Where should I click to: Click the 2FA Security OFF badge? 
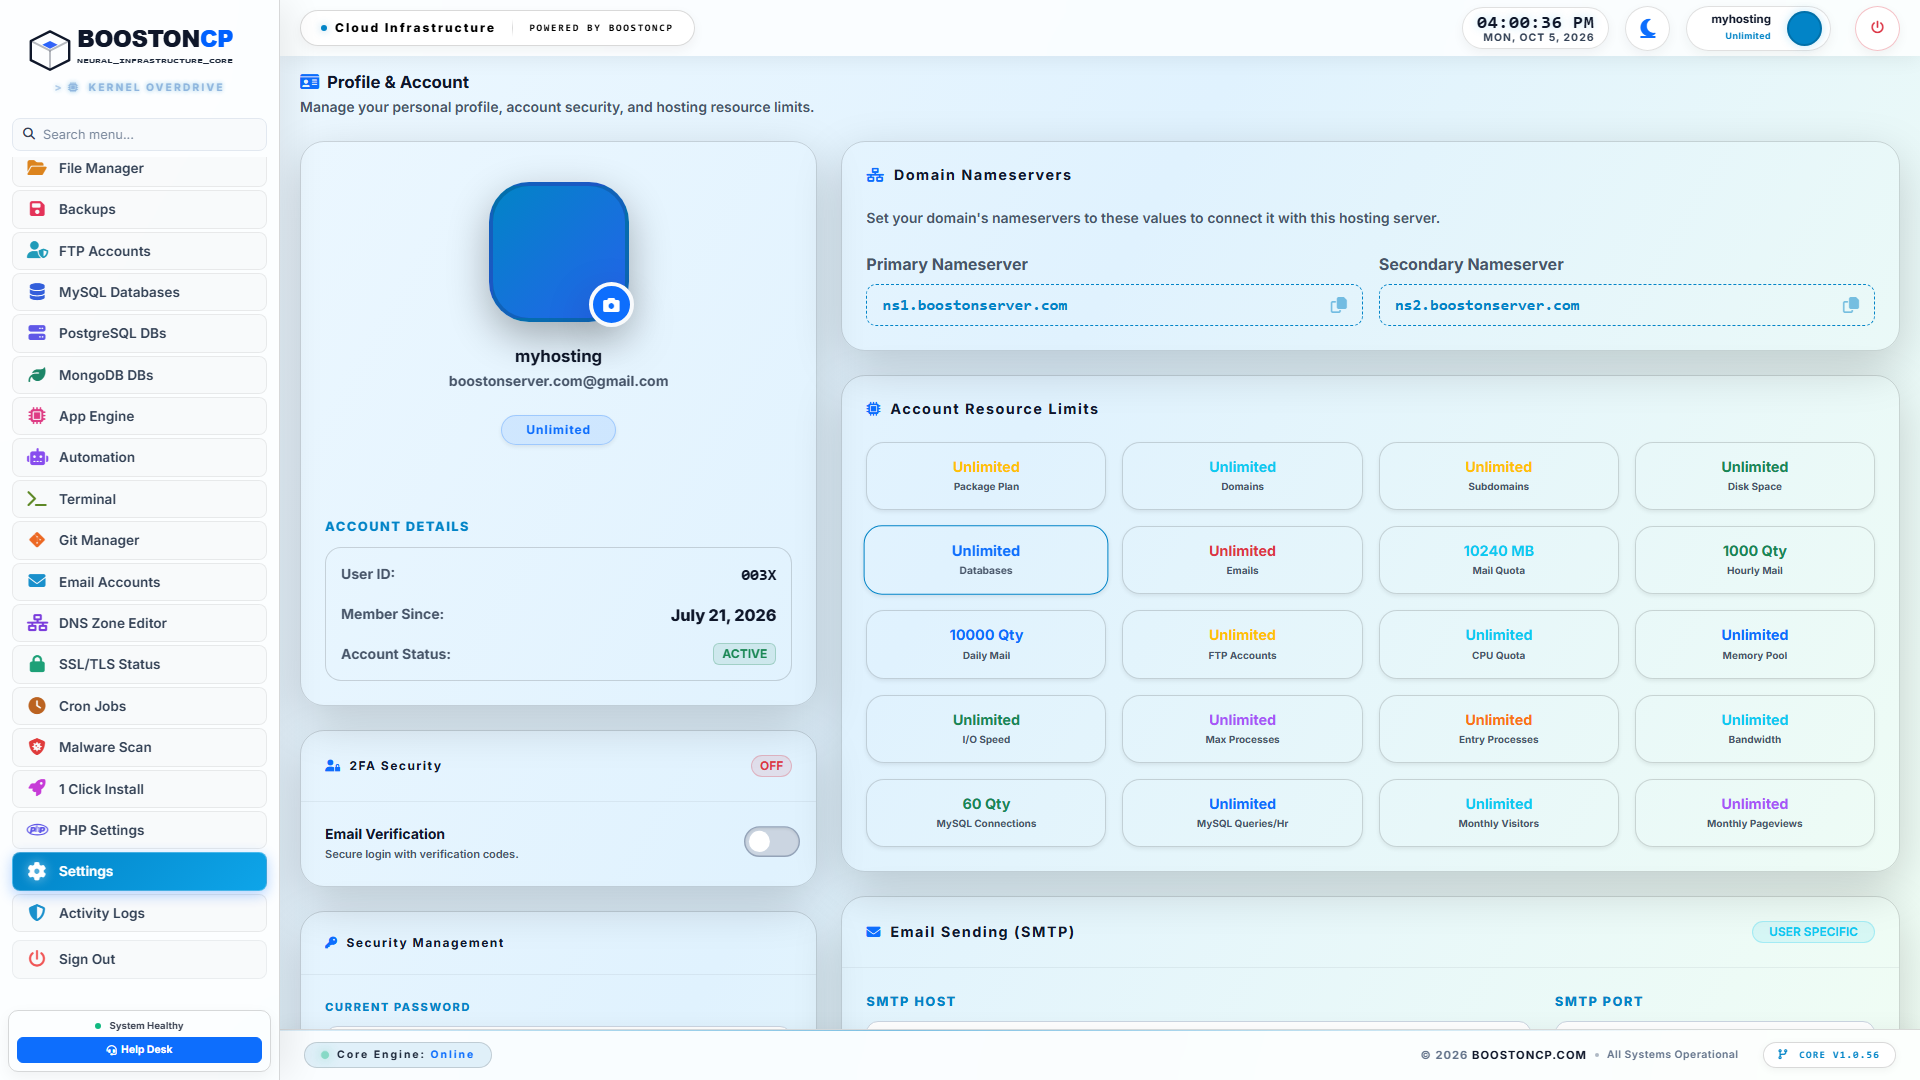pos(771,766)
